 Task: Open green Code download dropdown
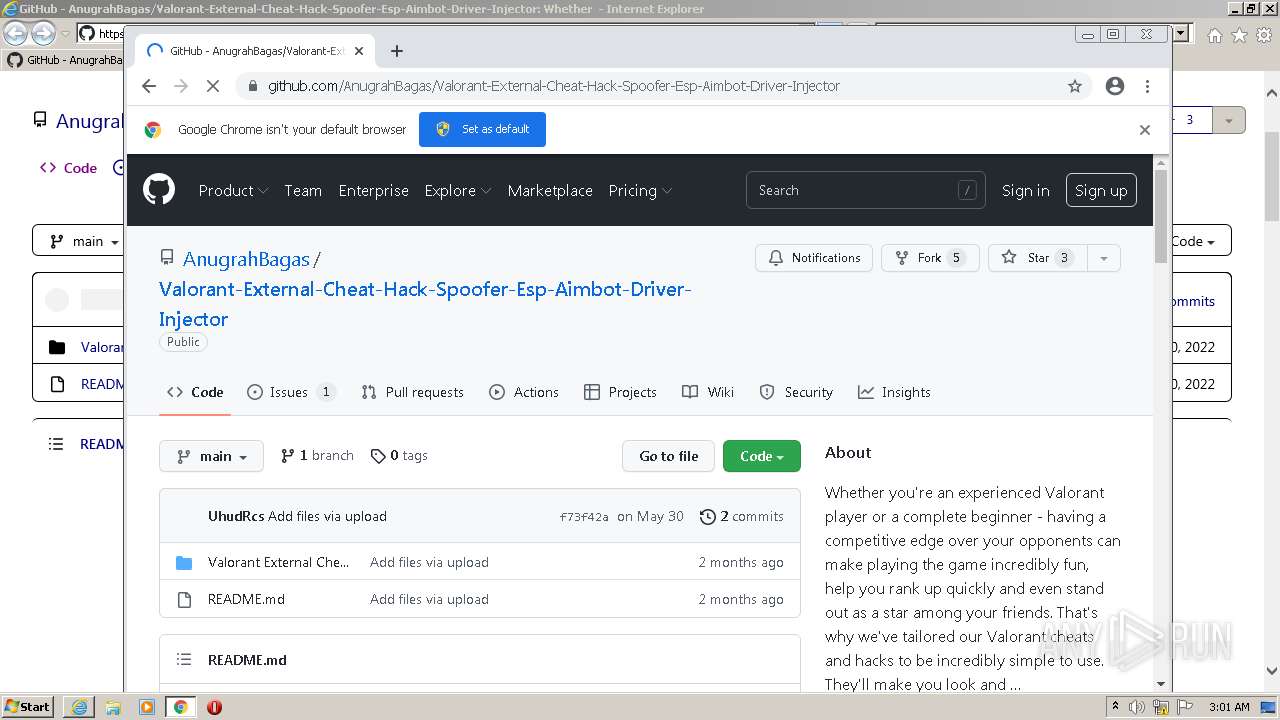(762, 456)
